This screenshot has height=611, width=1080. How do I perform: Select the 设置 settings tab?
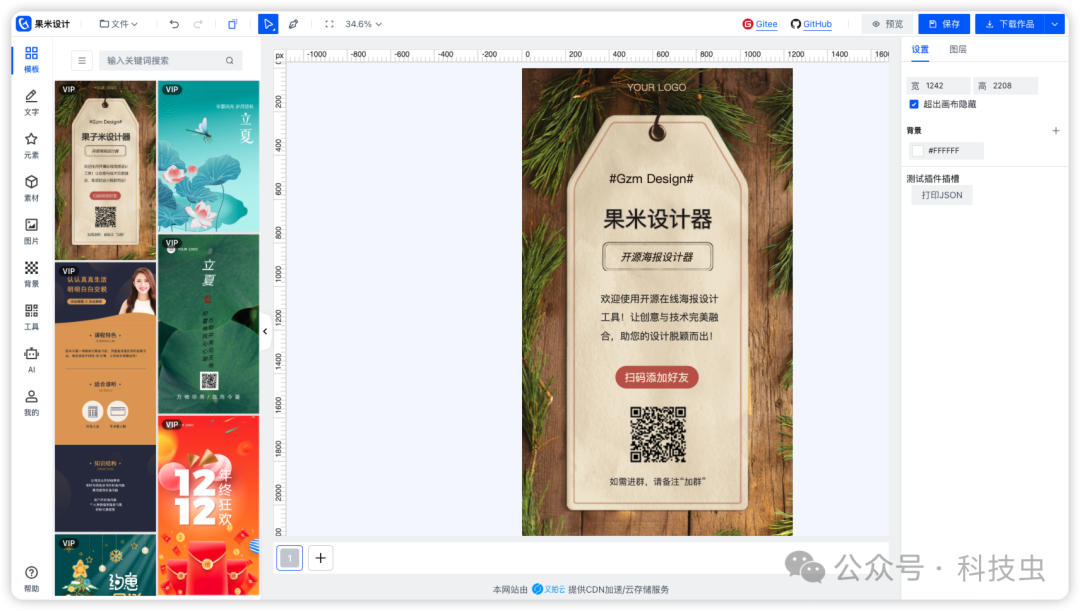pos(920,49)
